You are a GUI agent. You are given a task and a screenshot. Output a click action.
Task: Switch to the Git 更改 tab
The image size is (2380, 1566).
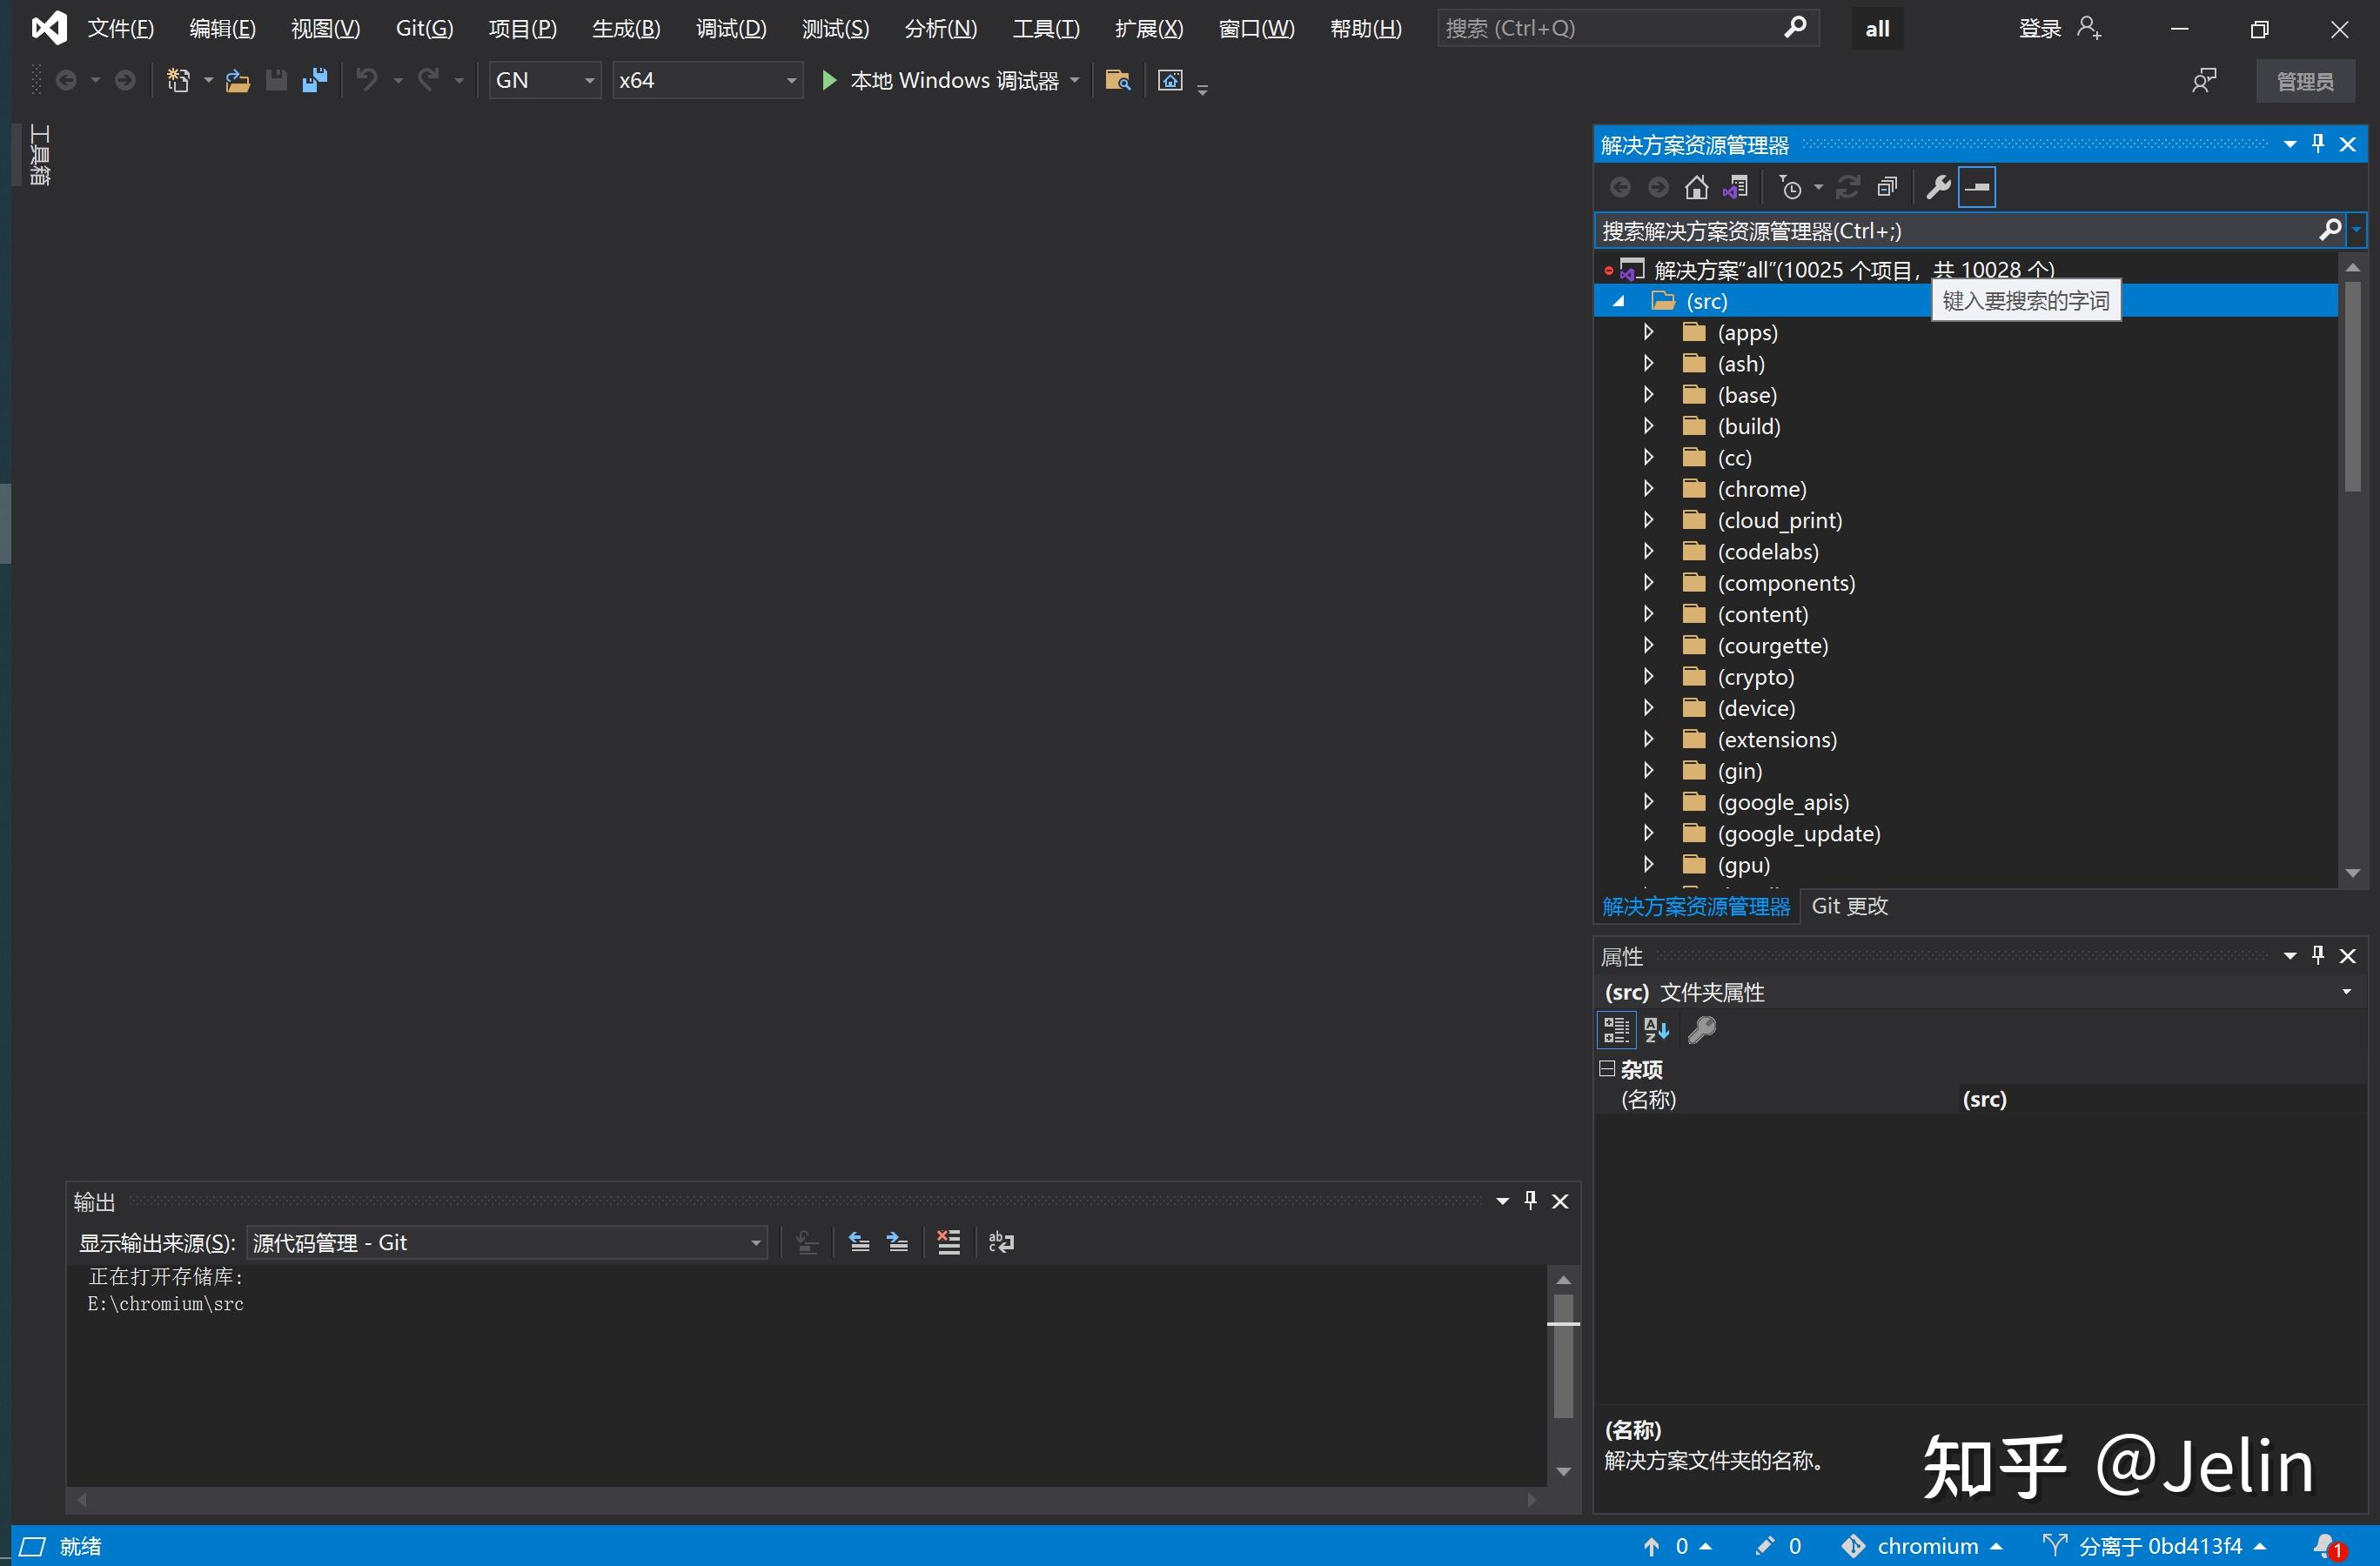click(1849, 906)
